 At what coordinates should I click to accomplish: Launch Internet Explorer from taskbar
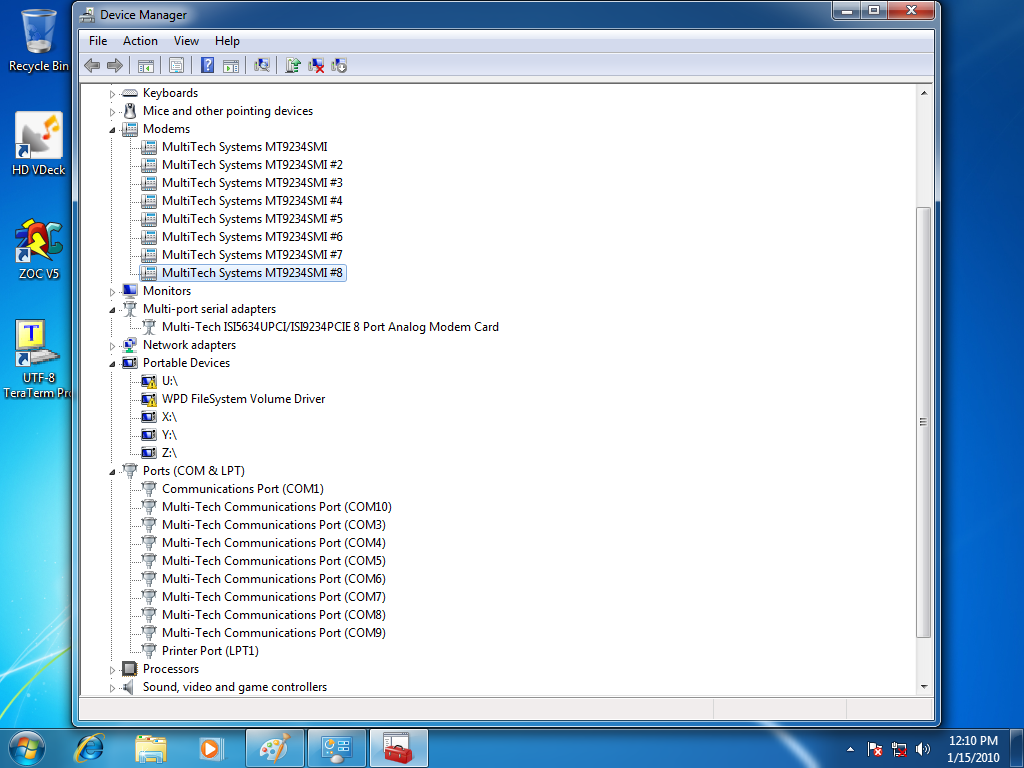click(x=92, y=747)
